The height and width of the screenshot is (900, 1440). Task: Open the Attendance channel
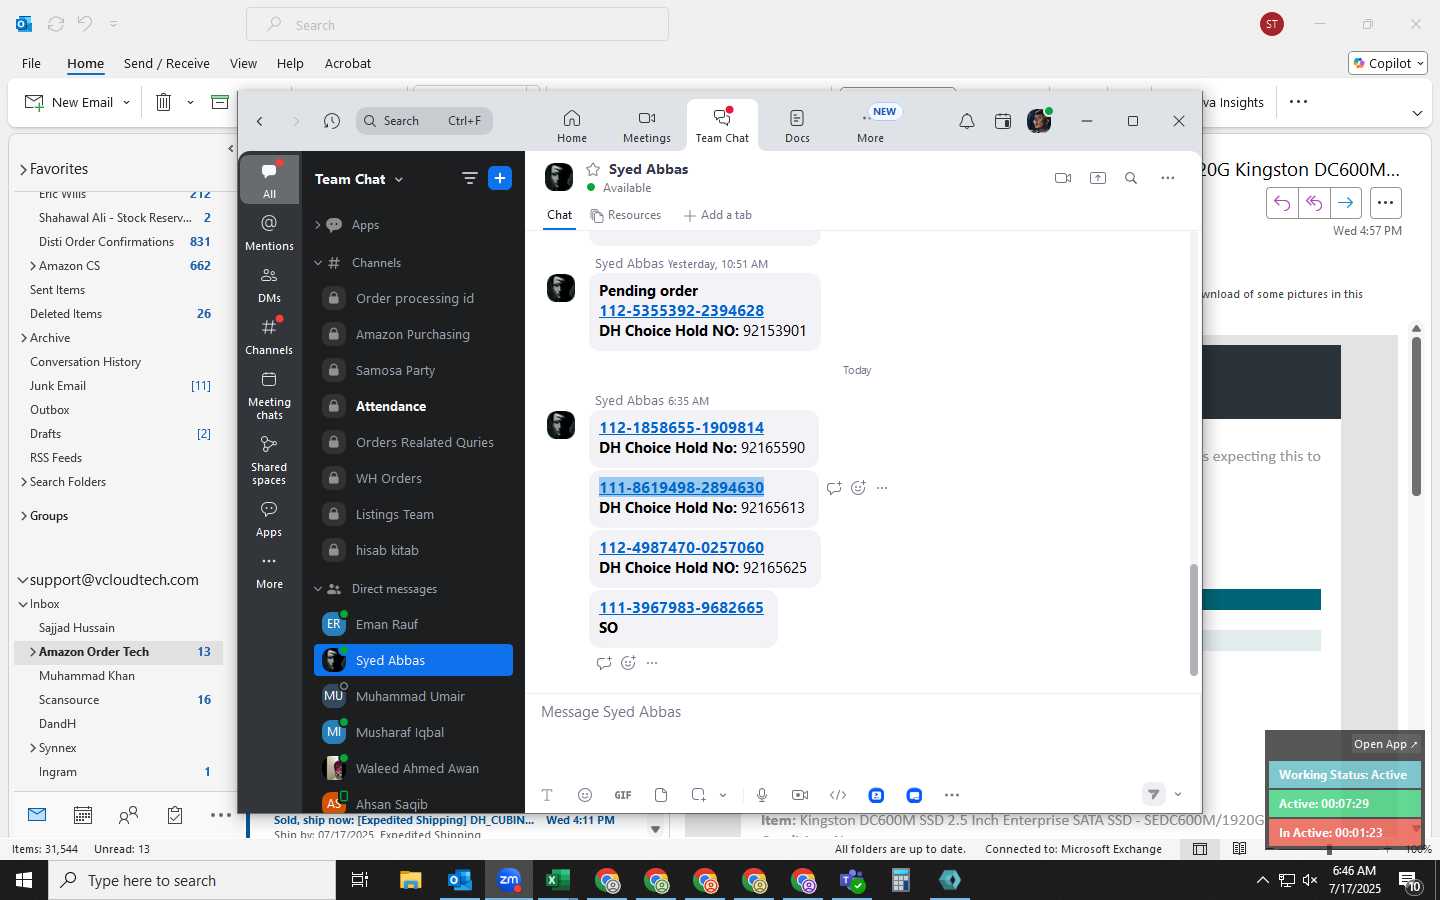tap(413, 406)
